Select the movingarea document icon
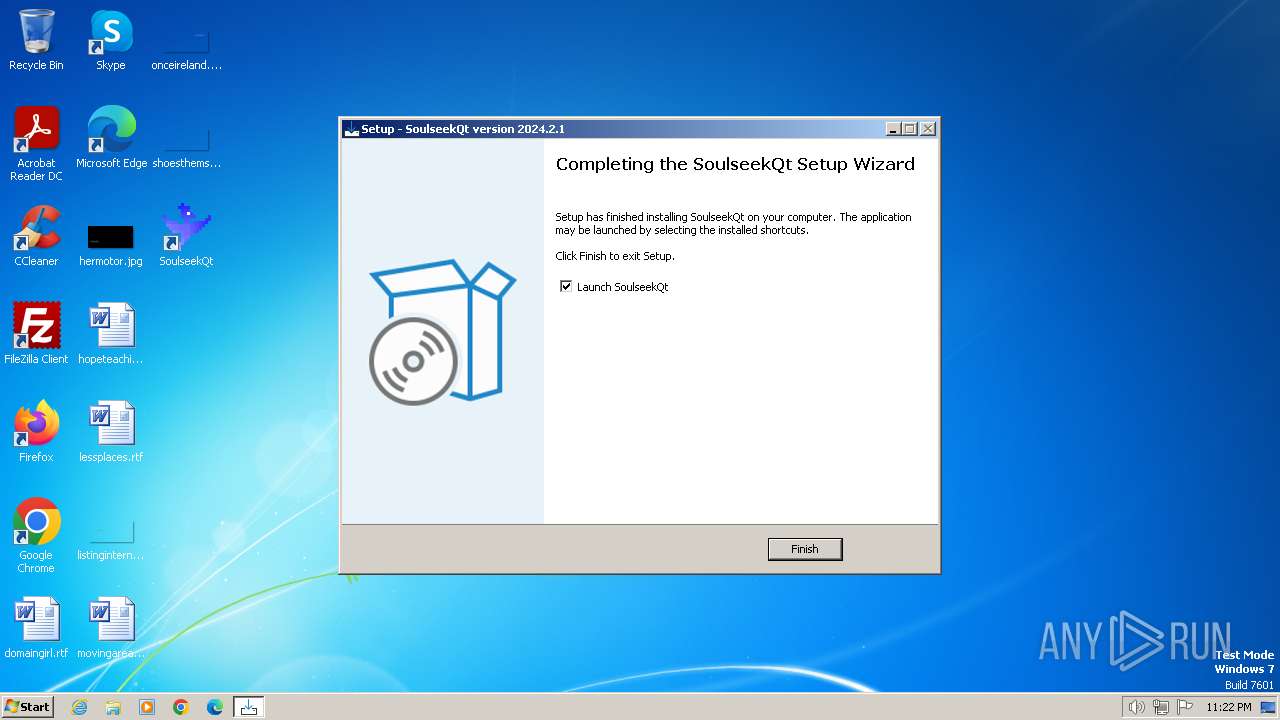 point(111,629)
